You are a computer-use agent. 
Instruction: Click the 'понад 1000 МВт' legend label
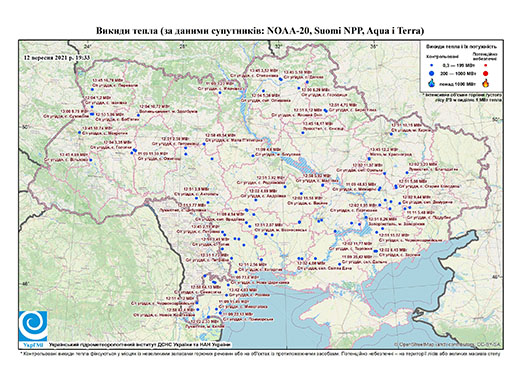pos(459,84)
